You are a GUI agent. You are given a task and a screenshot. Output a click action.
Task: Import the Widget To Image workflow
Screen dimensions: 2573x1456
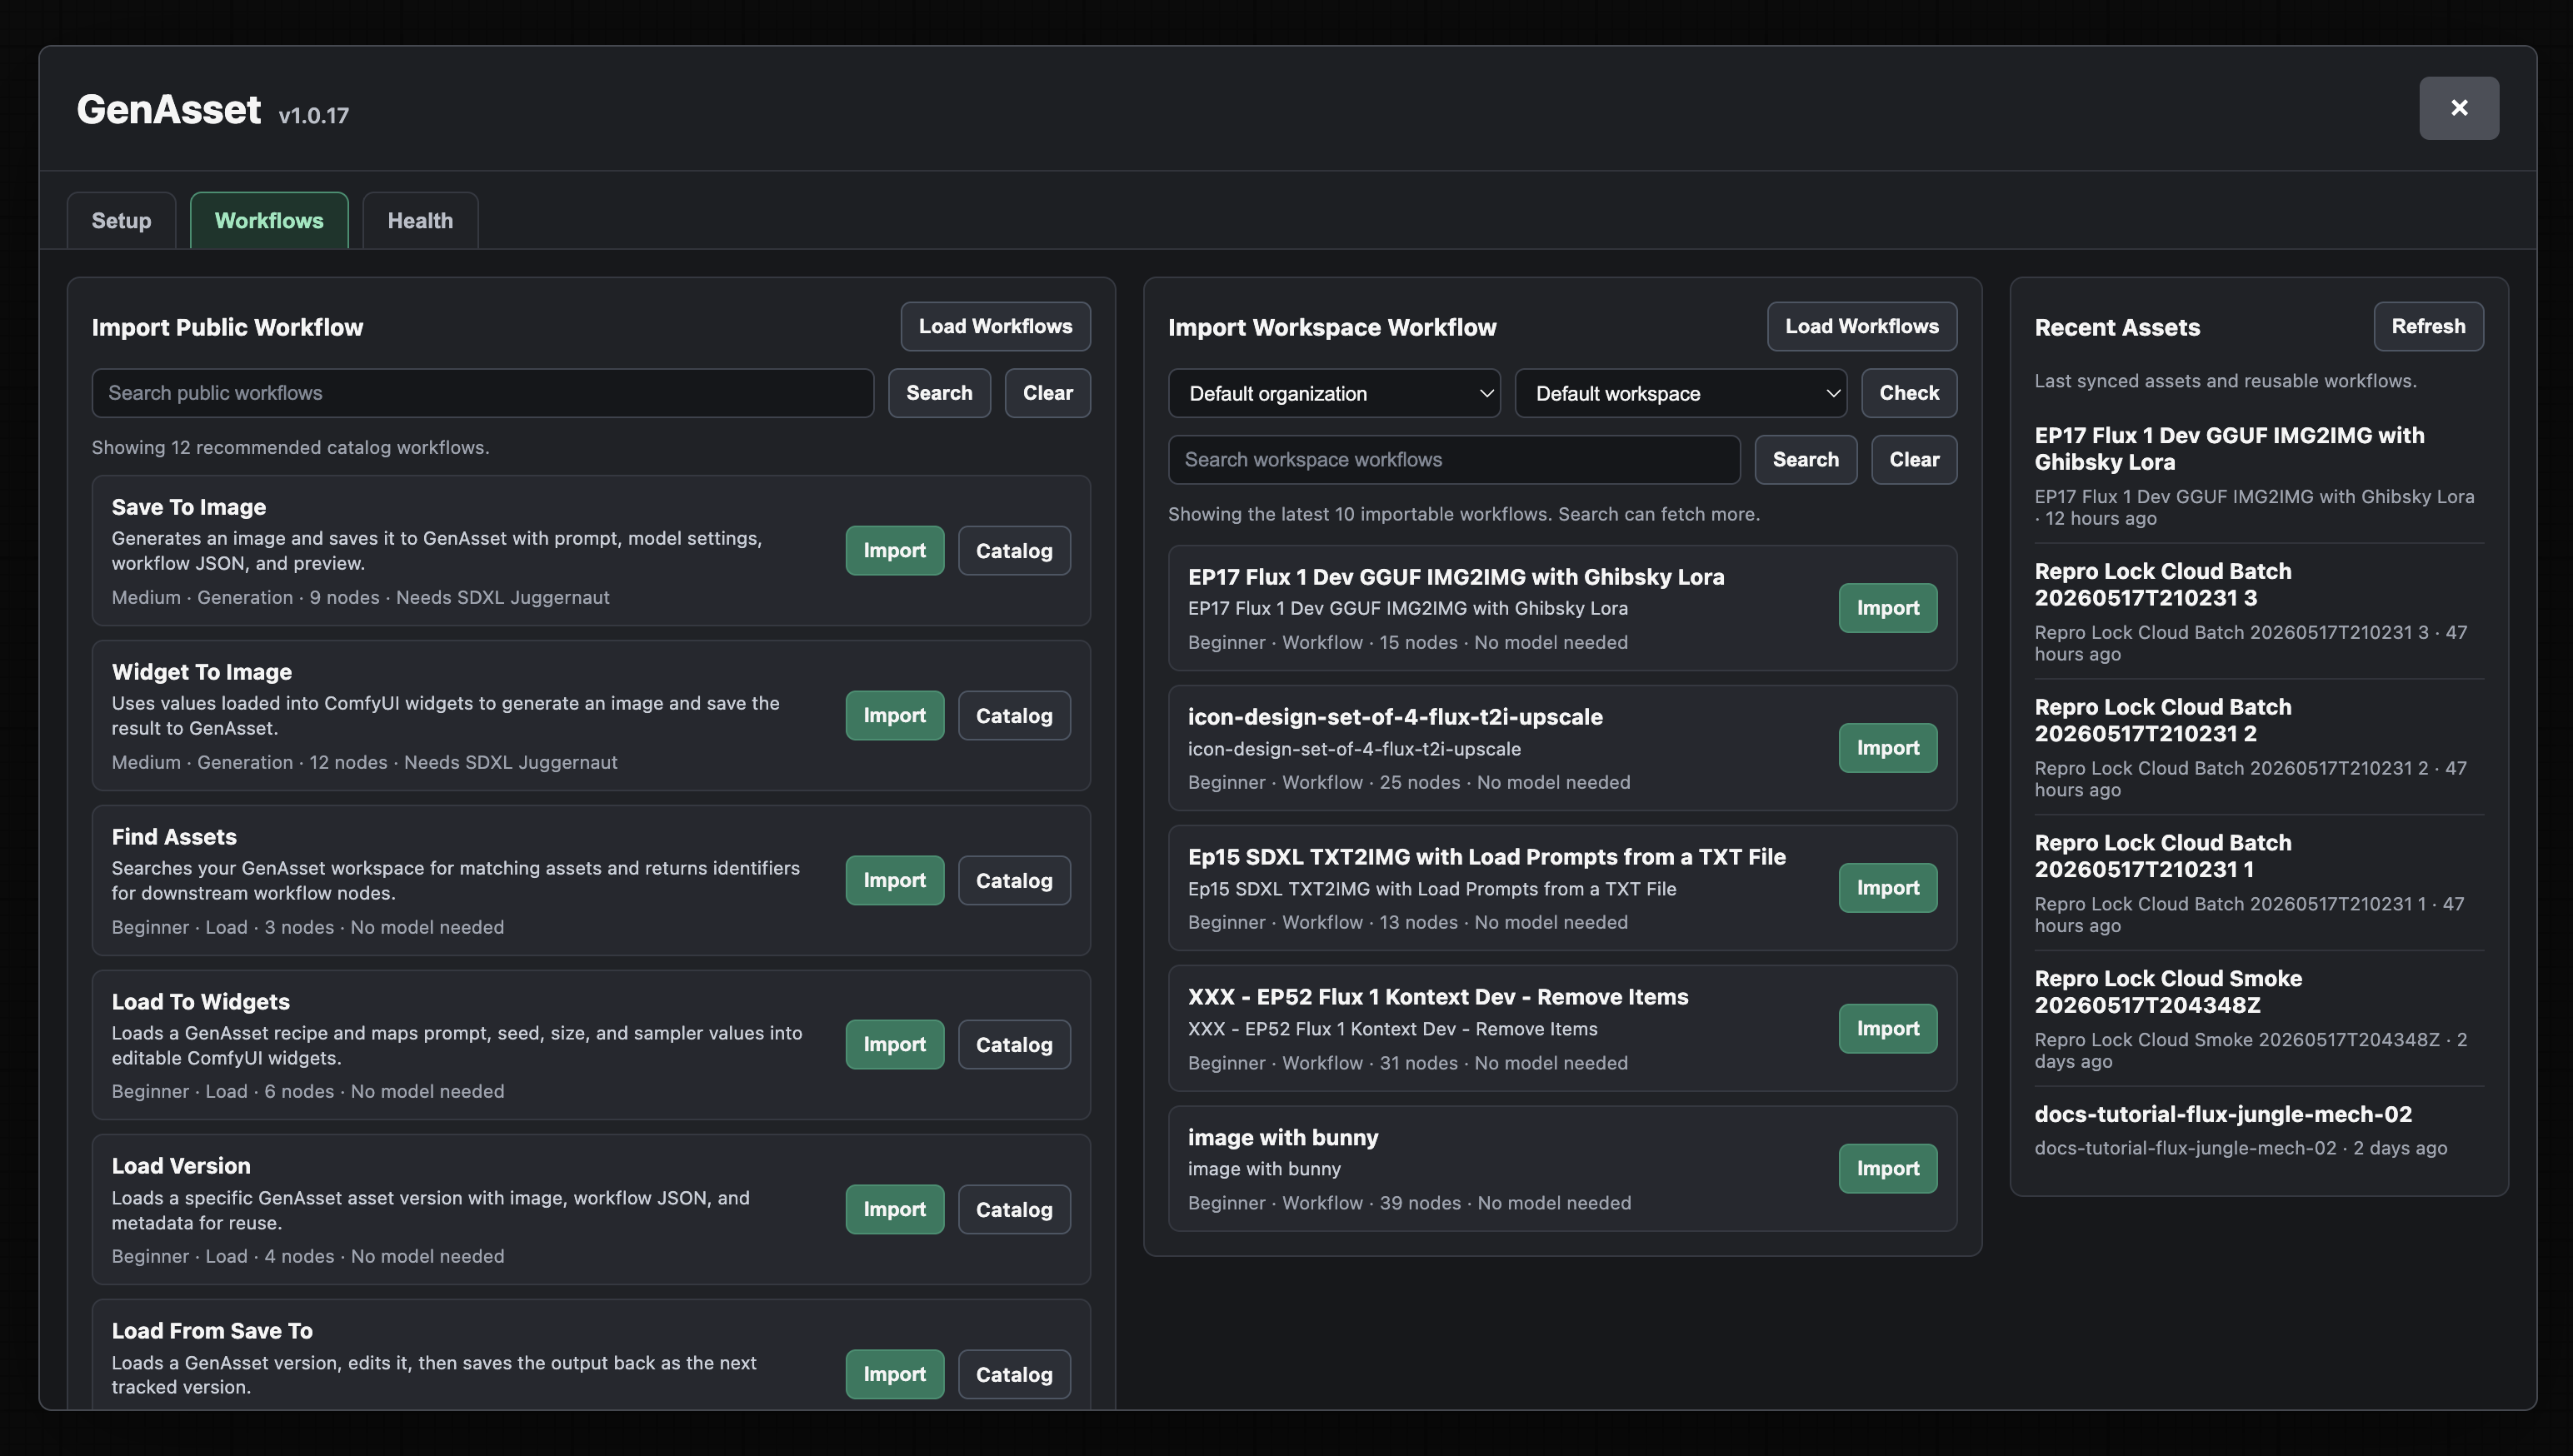[894, 716]
